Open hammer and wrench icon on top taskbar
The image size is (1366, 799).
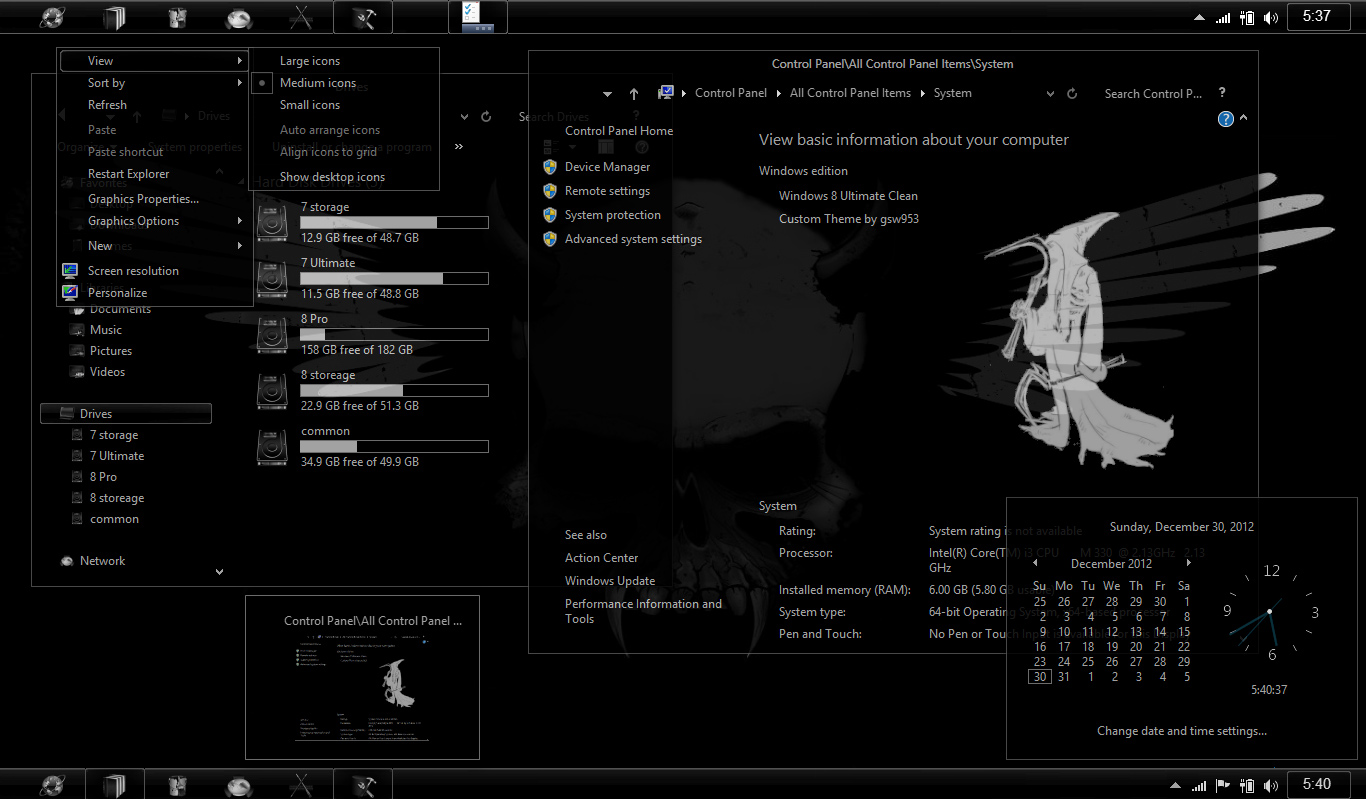pyautogui.click(x=362, y=18)
